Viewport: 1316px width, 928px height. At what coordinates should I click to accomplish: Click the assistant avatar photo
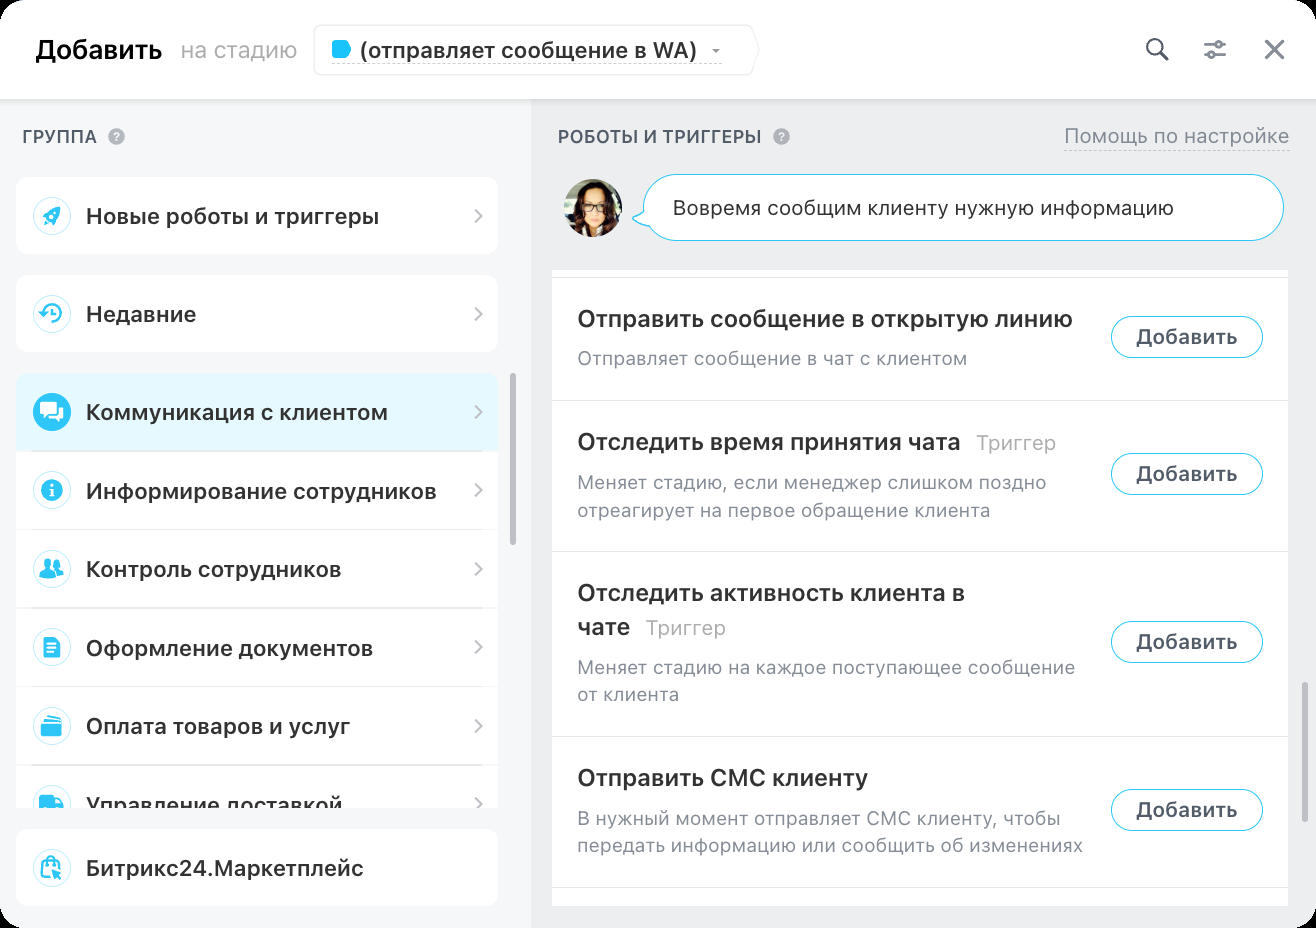pyautogui.click(x=594, y=208)
